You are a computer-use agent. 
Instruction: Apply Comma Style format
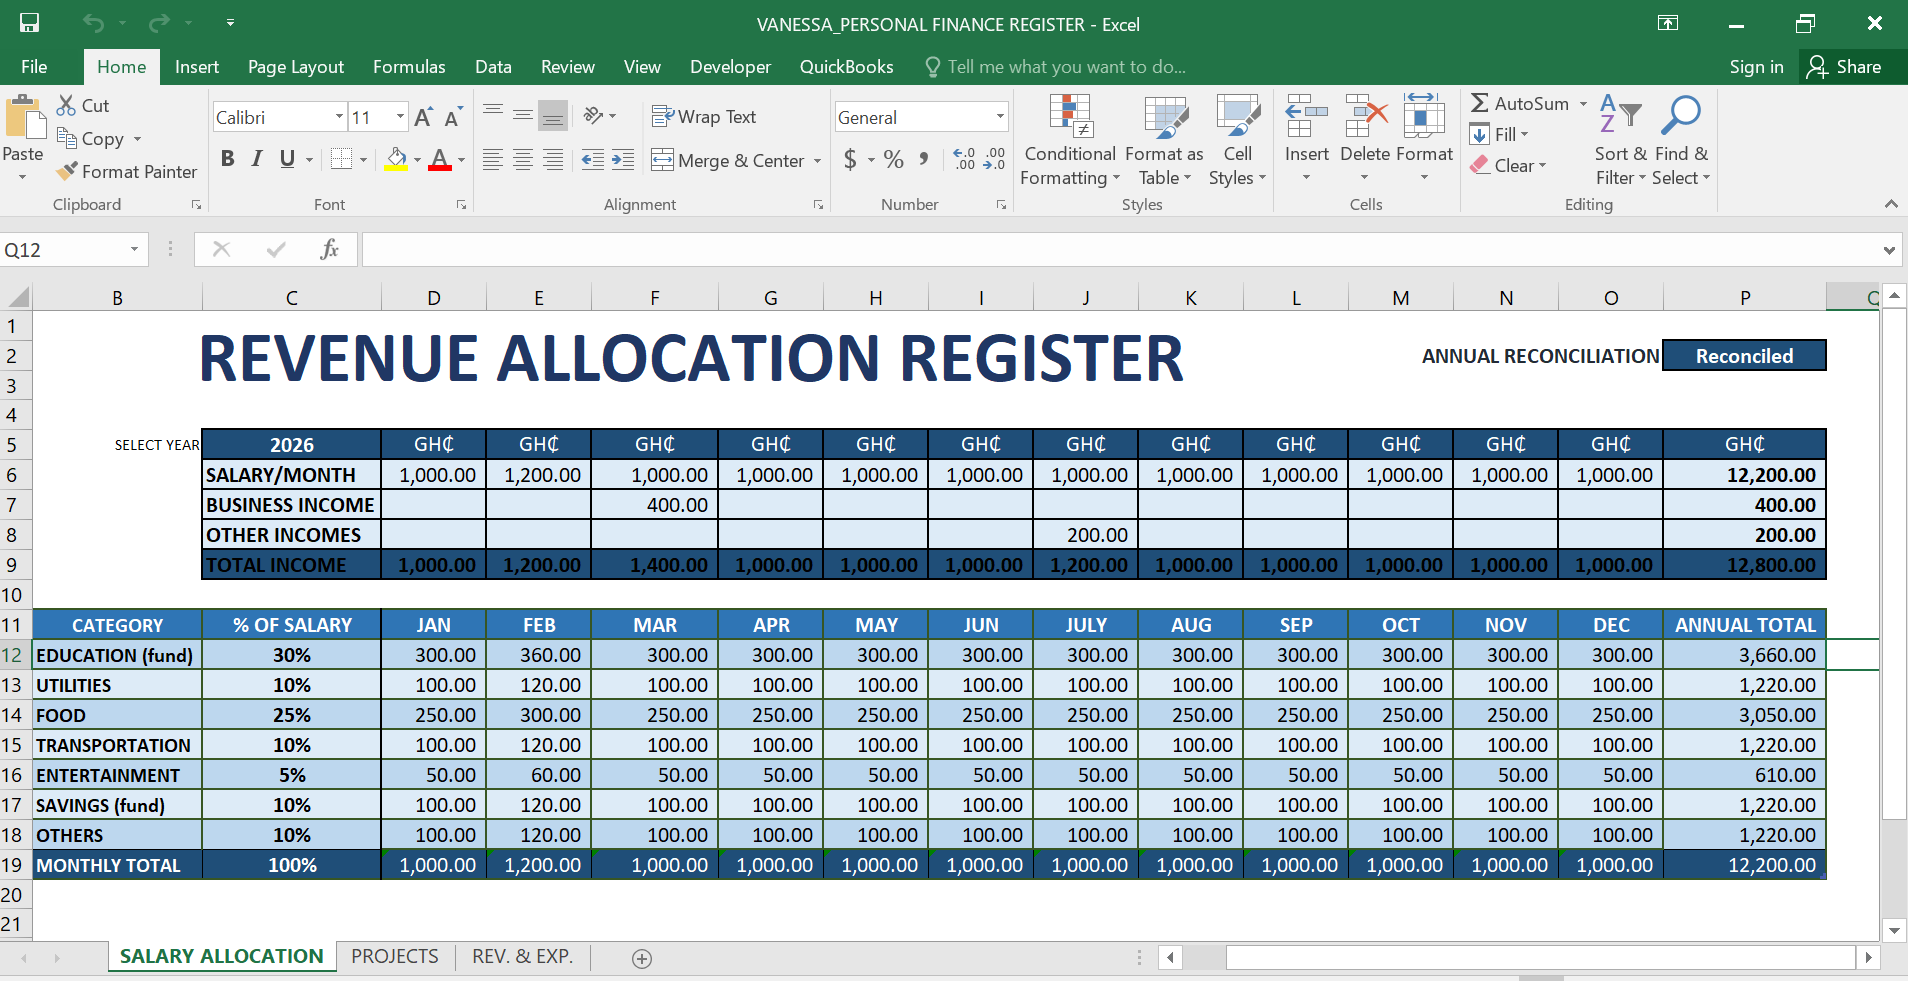924,159
